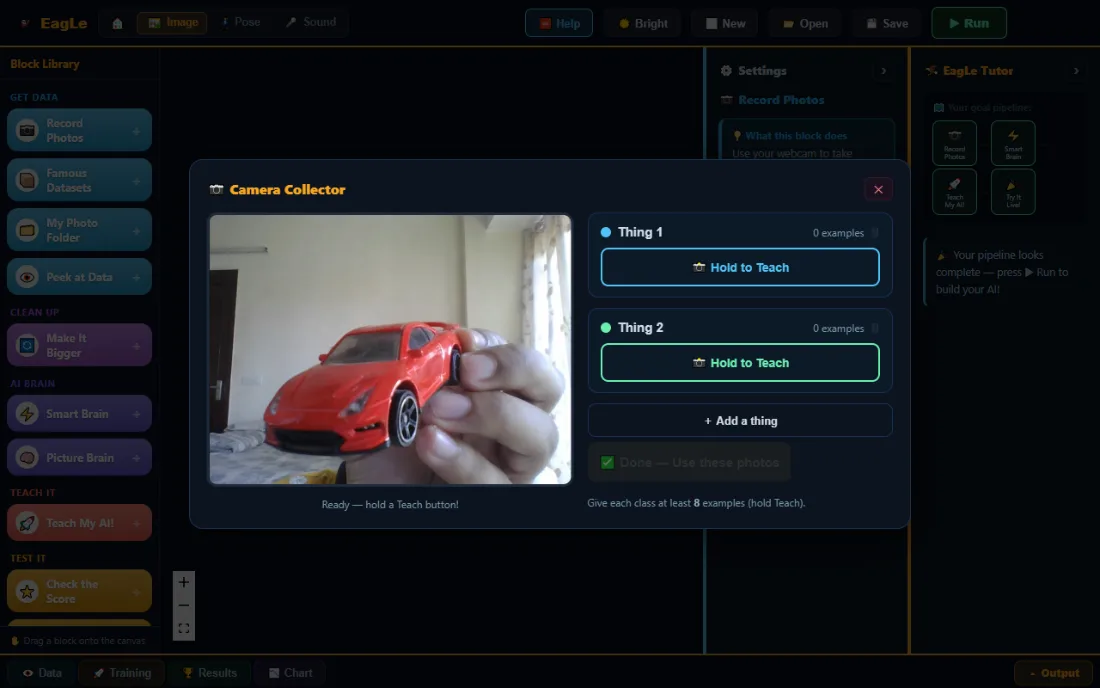The height and width of the screenshot is (688, 1100).
Task: Add My Photo Folder block via plus
Action: tap(136, 231)
